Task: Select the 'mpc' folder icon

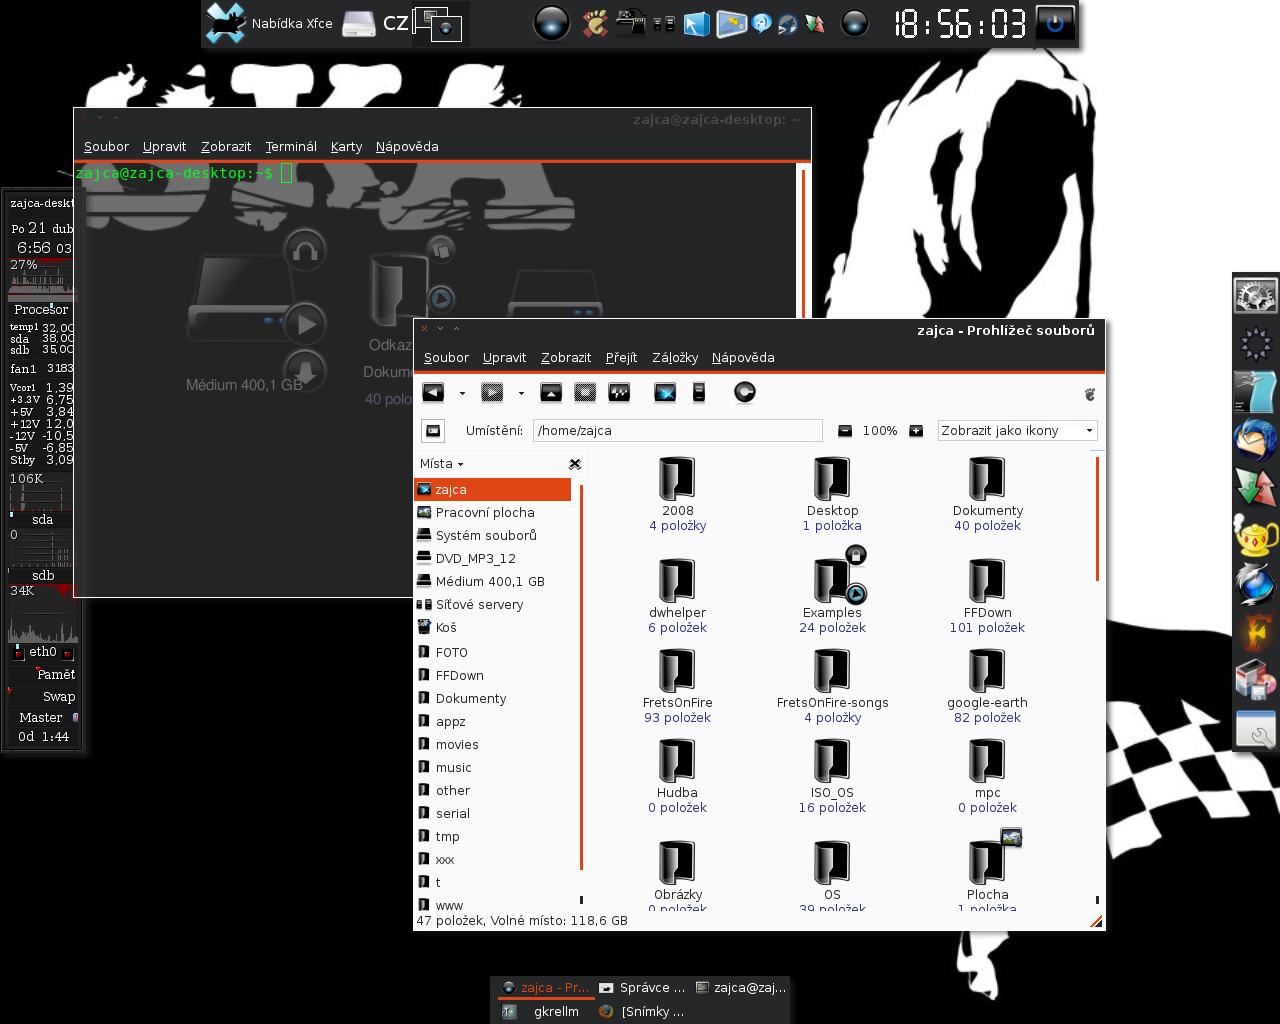Action: 987,761
